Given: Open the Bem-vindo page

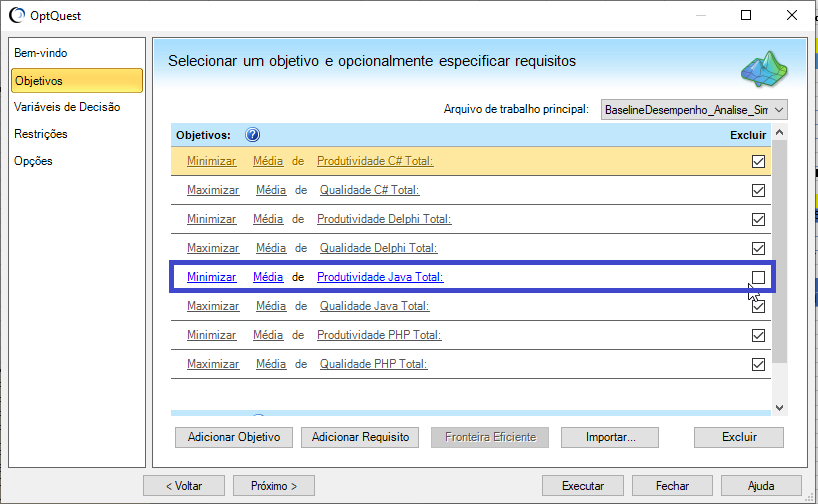Looking at the screenshot, I should point(41,53).
